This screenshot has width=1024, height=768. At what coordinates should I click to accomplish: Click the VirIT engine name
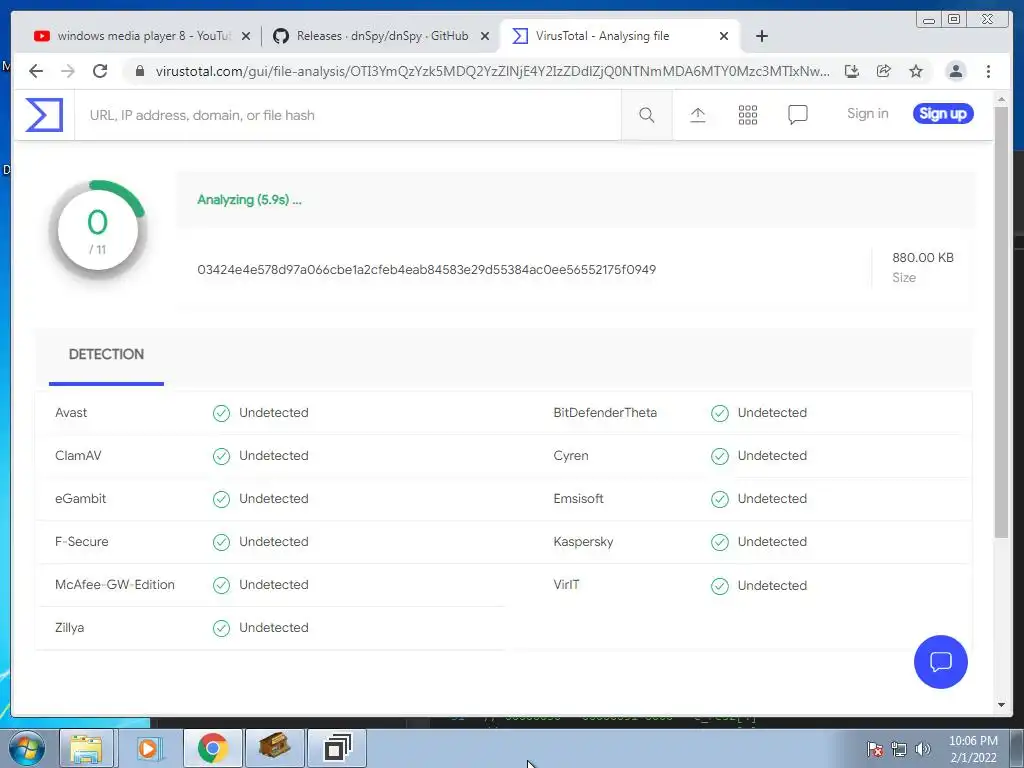coord(566,585)
